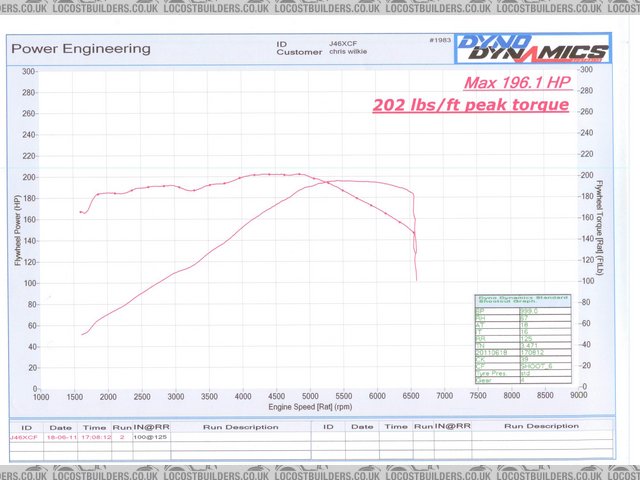Click the right table's 'Time' column header
This screenshot has width=640, height=480.
396,427
